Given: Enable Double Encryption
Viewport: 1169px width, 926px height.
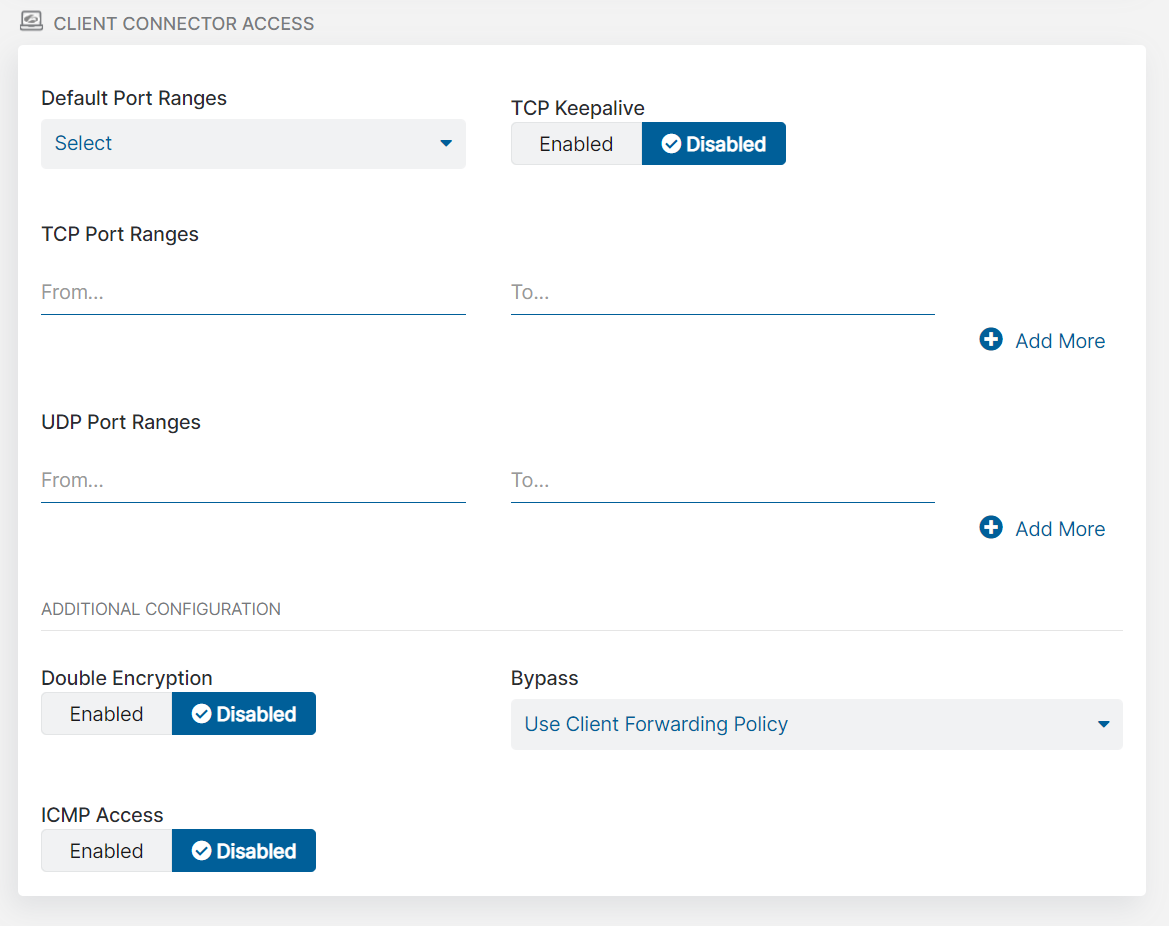Looking at the screenshot, I should click(107, 714).
